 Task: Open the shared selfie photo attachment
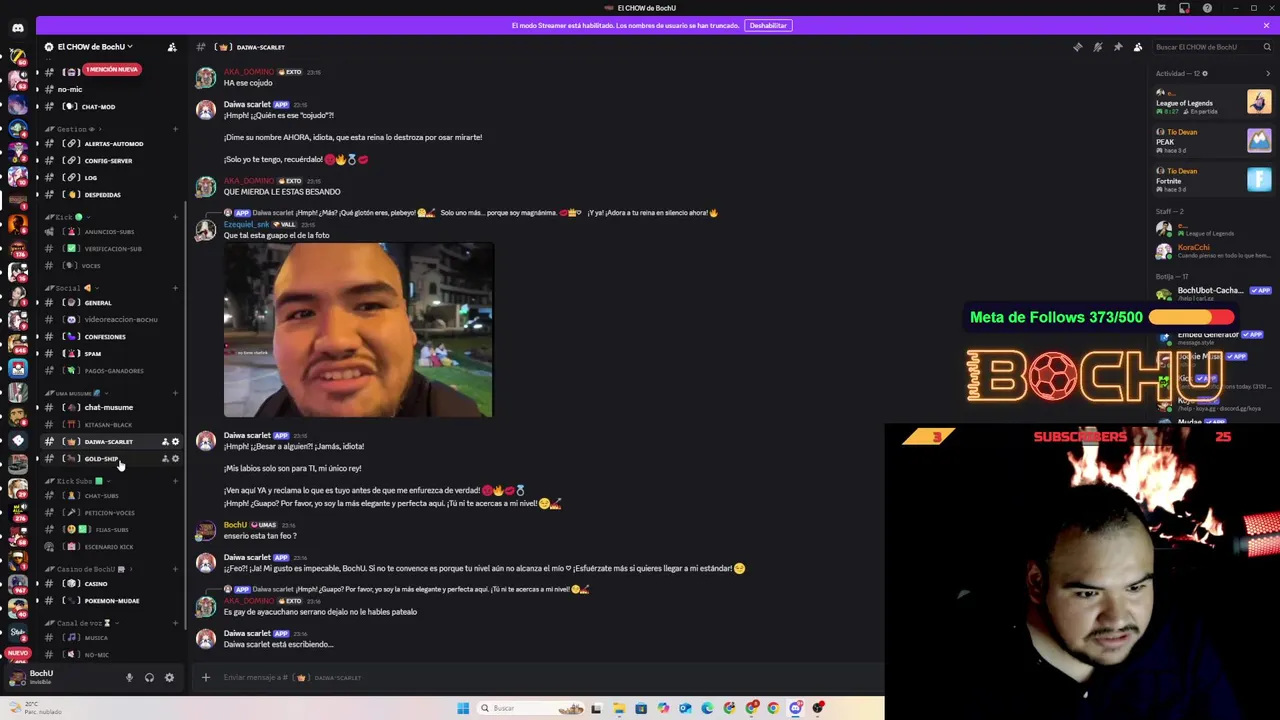tap(358, 329)
